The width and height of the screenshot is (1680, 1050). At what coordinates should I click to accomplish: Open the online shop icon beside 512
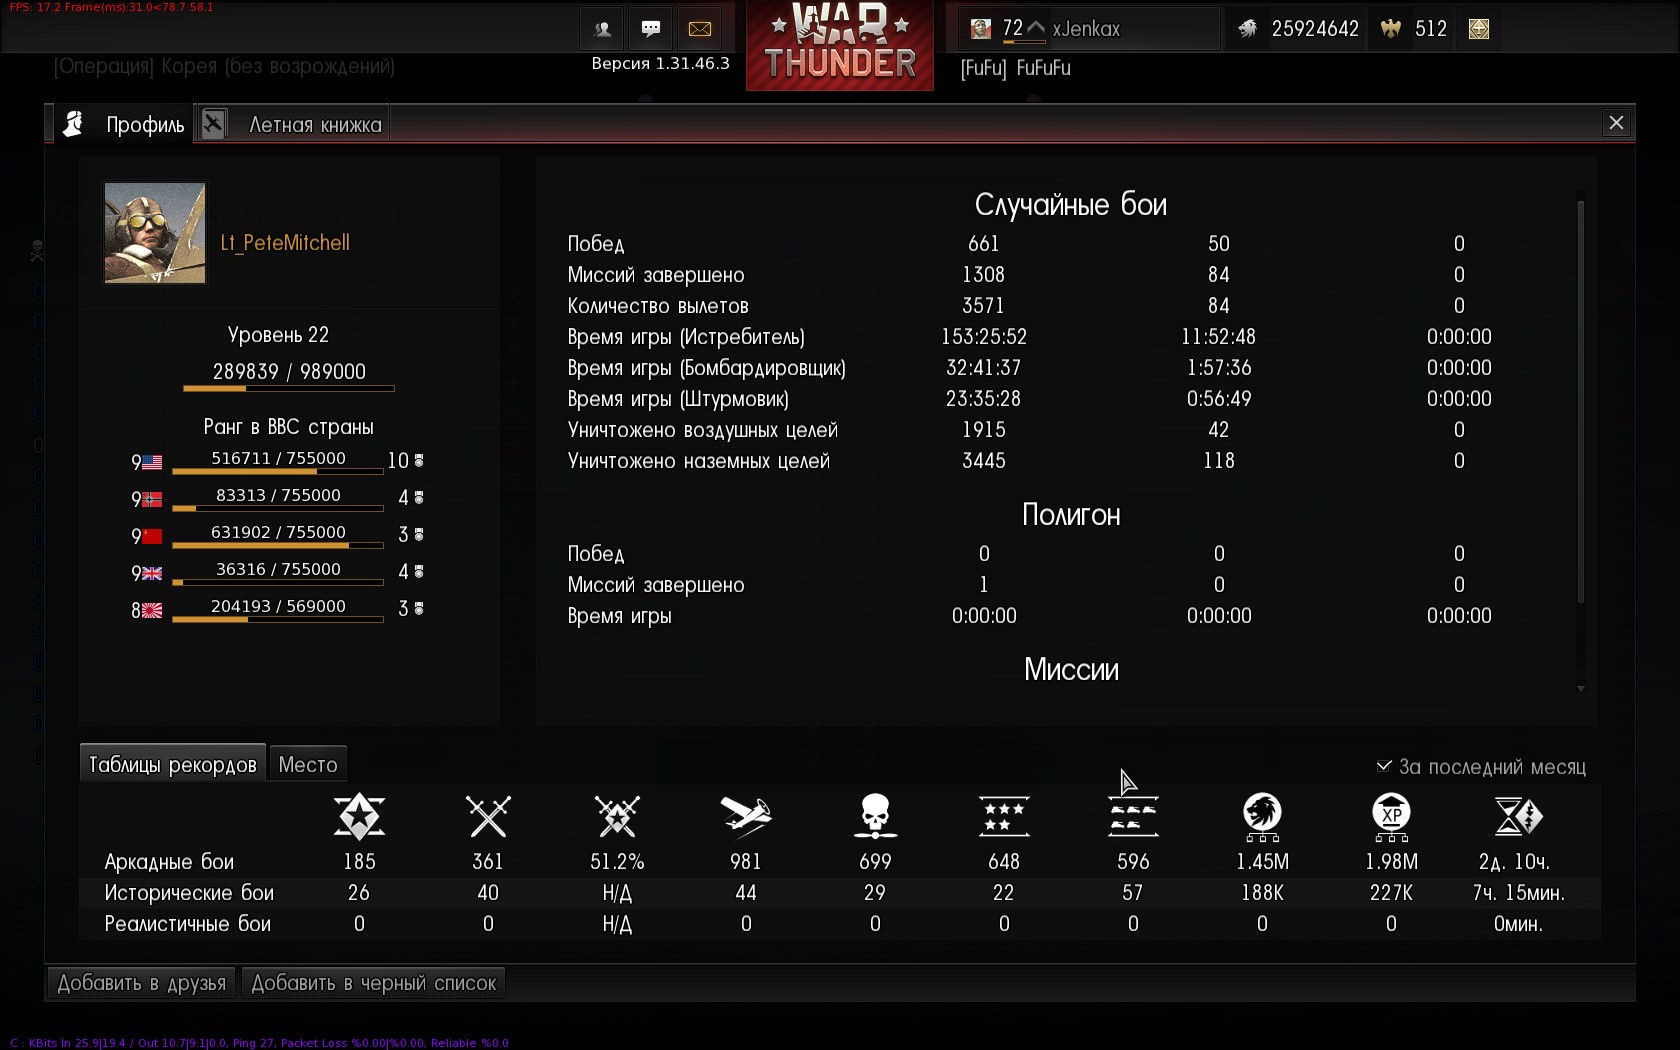1479,29
